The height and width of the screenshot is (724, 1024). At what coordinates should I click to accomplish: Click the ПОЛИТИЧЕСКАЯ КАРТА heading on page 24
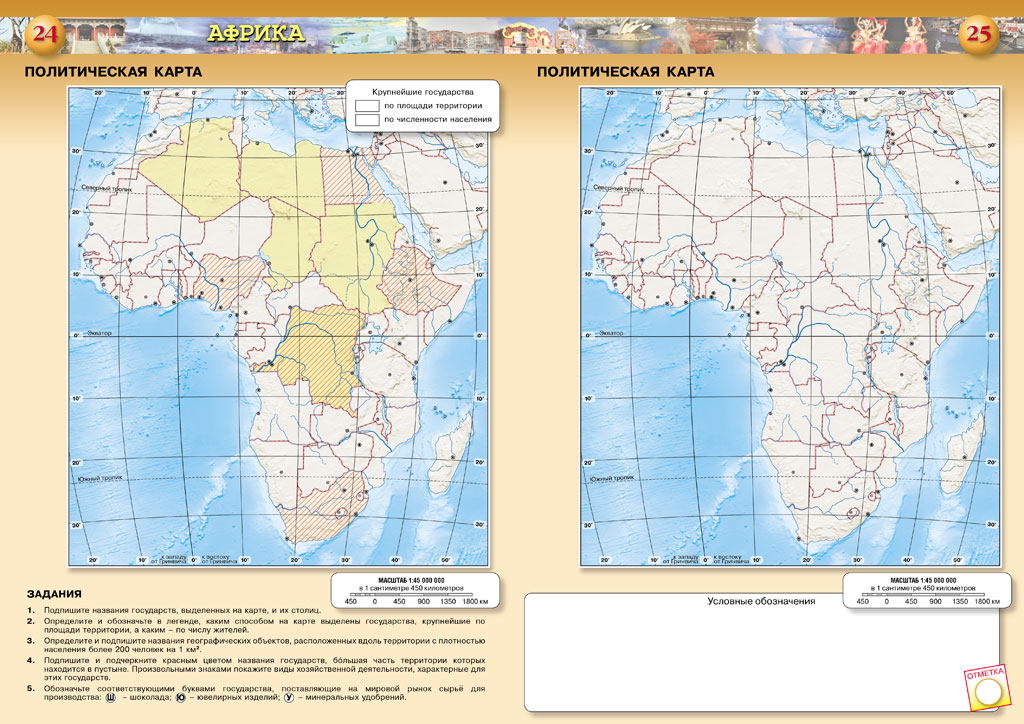point(113,72)
